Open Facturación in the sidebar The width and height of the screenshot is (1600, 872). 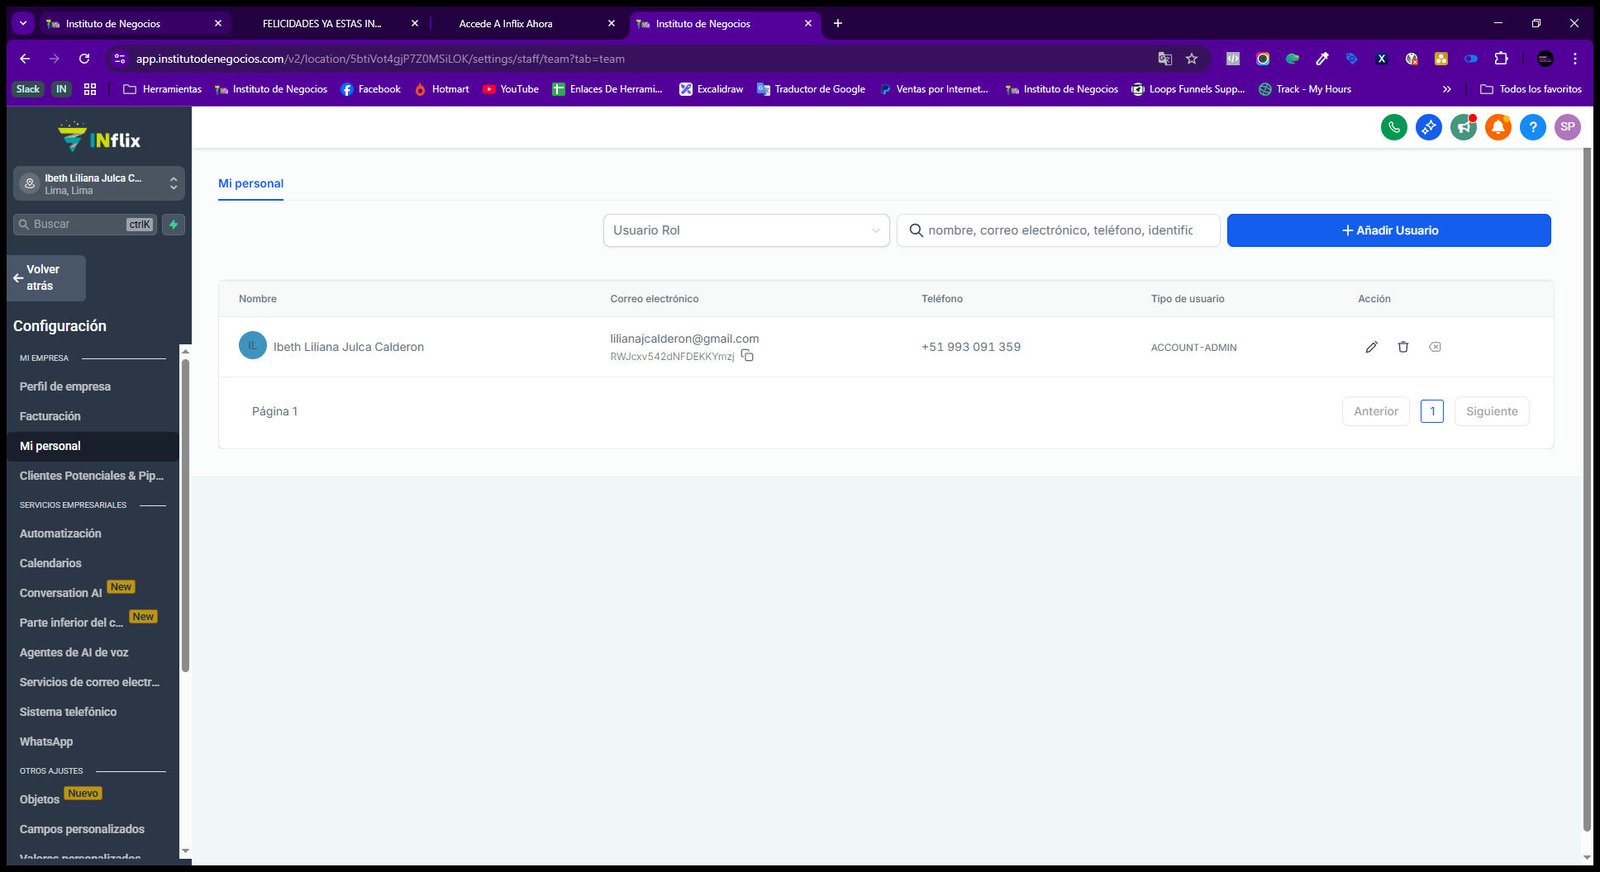coord(50,416)
